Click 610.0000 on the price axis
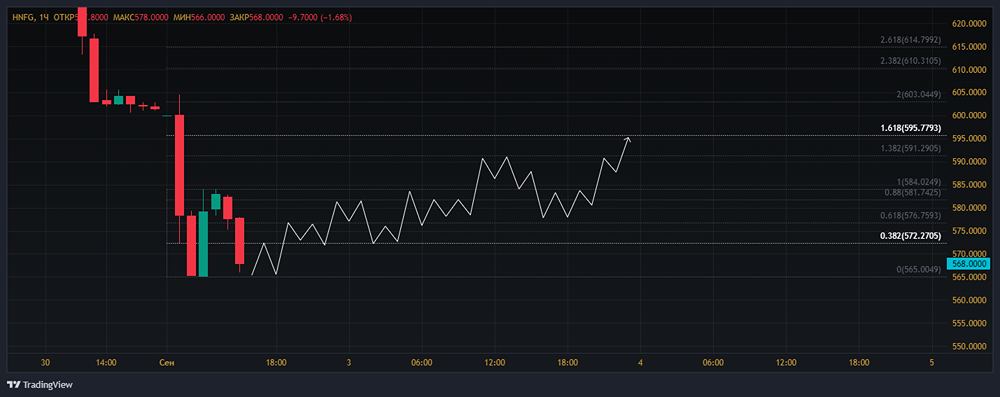 point(969,70)
